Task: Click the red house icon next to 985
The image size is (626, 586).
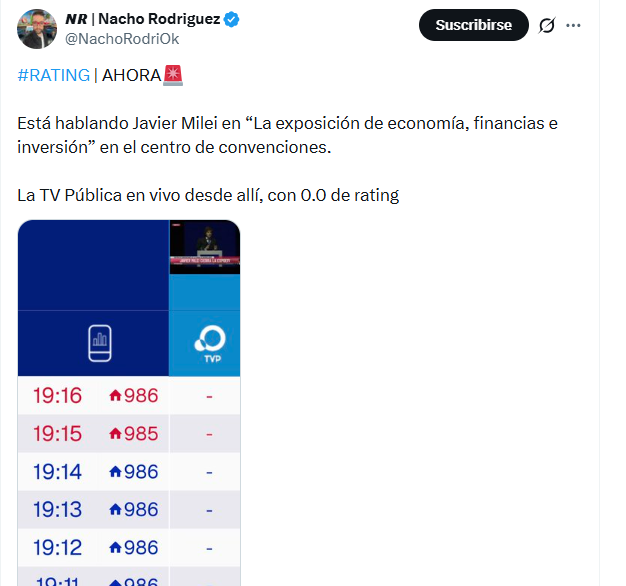Action: pyautogui.click(x=115, y=434)
